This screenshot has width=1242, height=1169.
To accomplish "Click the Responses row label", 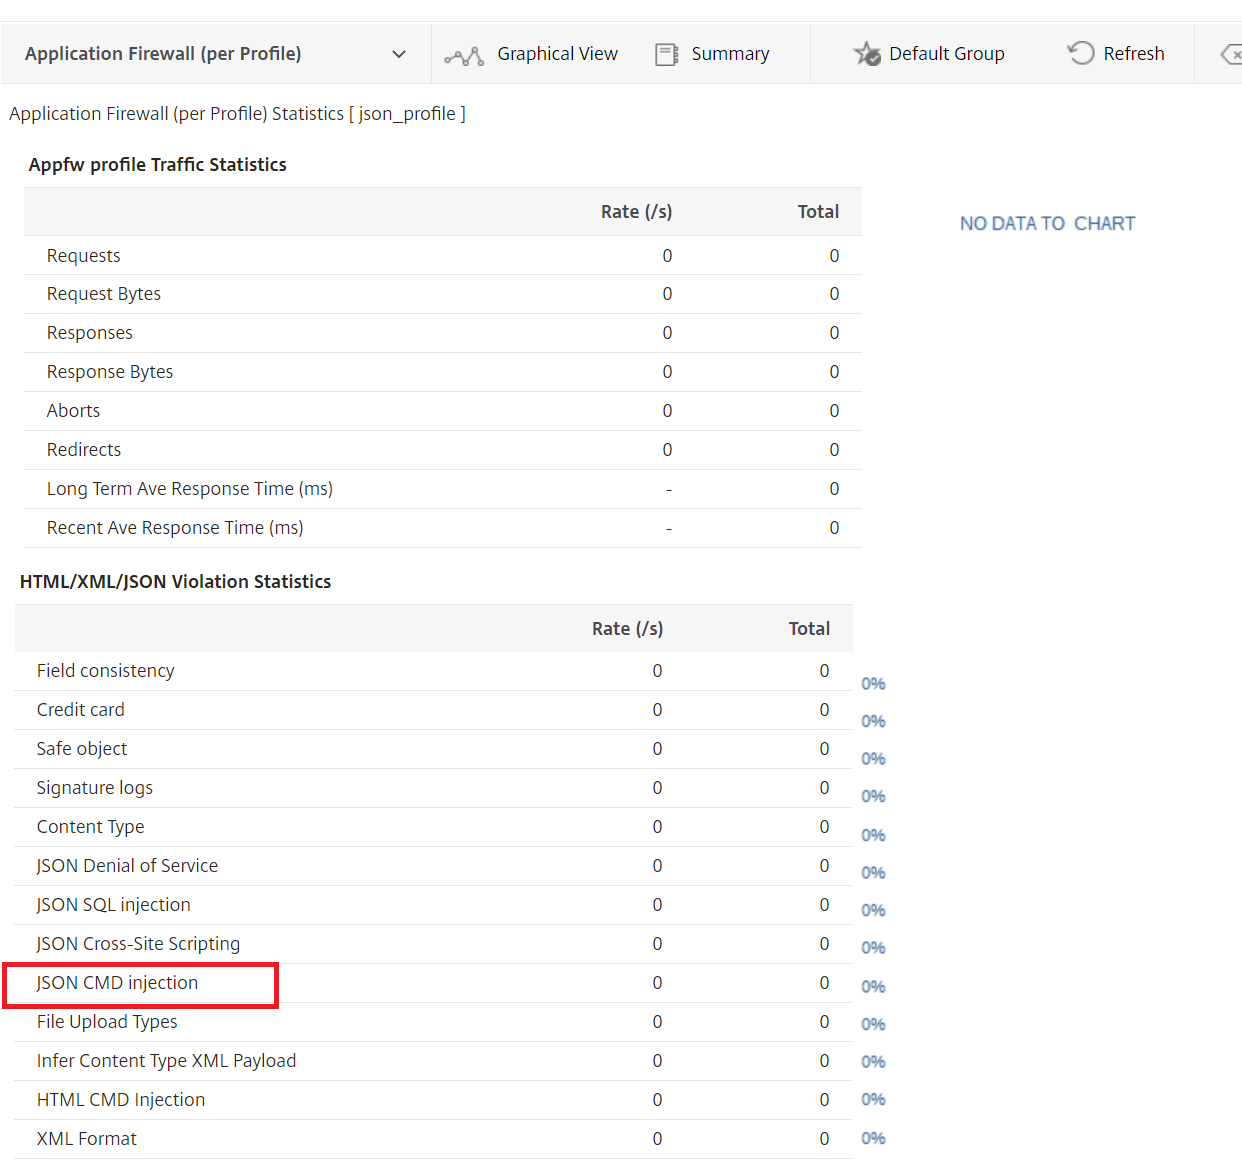I will [89, 333].
